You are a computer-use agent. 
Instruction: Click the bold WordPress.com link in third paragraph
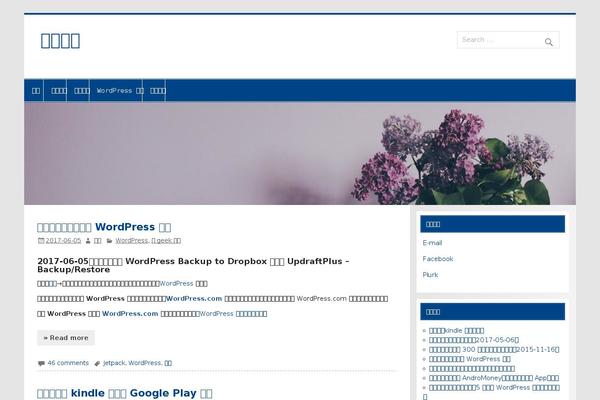tap(130, 313)
